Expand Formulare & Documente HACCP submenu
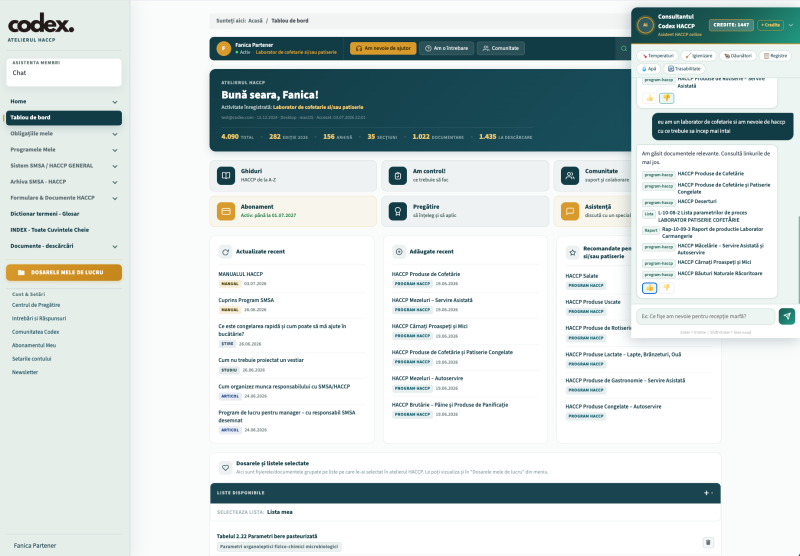 coord(64,198)
